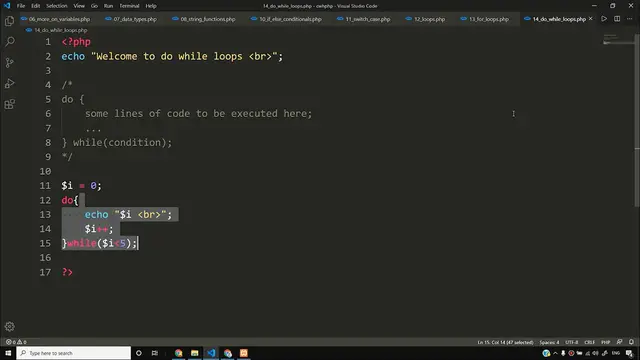Open the Help menu
The height and width of the screenshot is (360, 640).
click(x=151, y=6)
